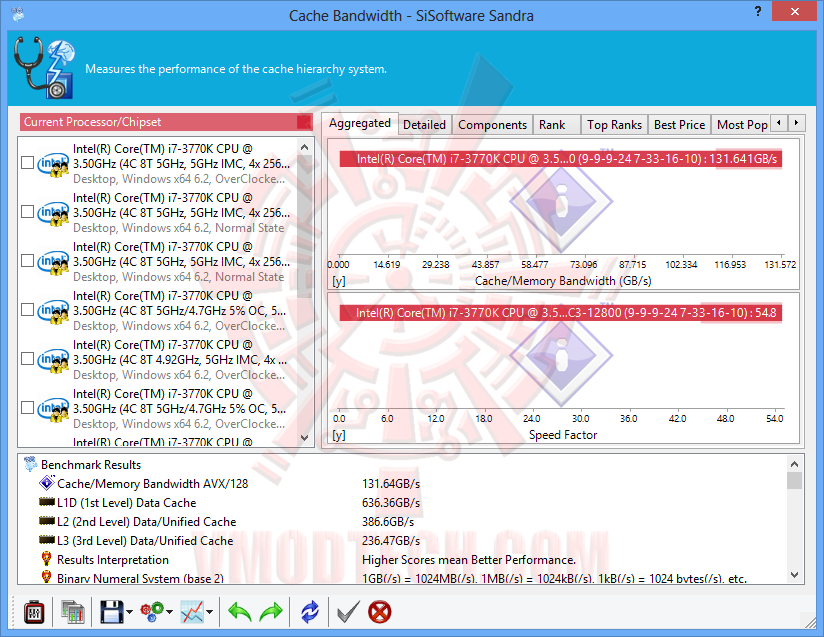Click the Sandra app icon in title bar
This screenshot has height=637, width=824.
17,14
